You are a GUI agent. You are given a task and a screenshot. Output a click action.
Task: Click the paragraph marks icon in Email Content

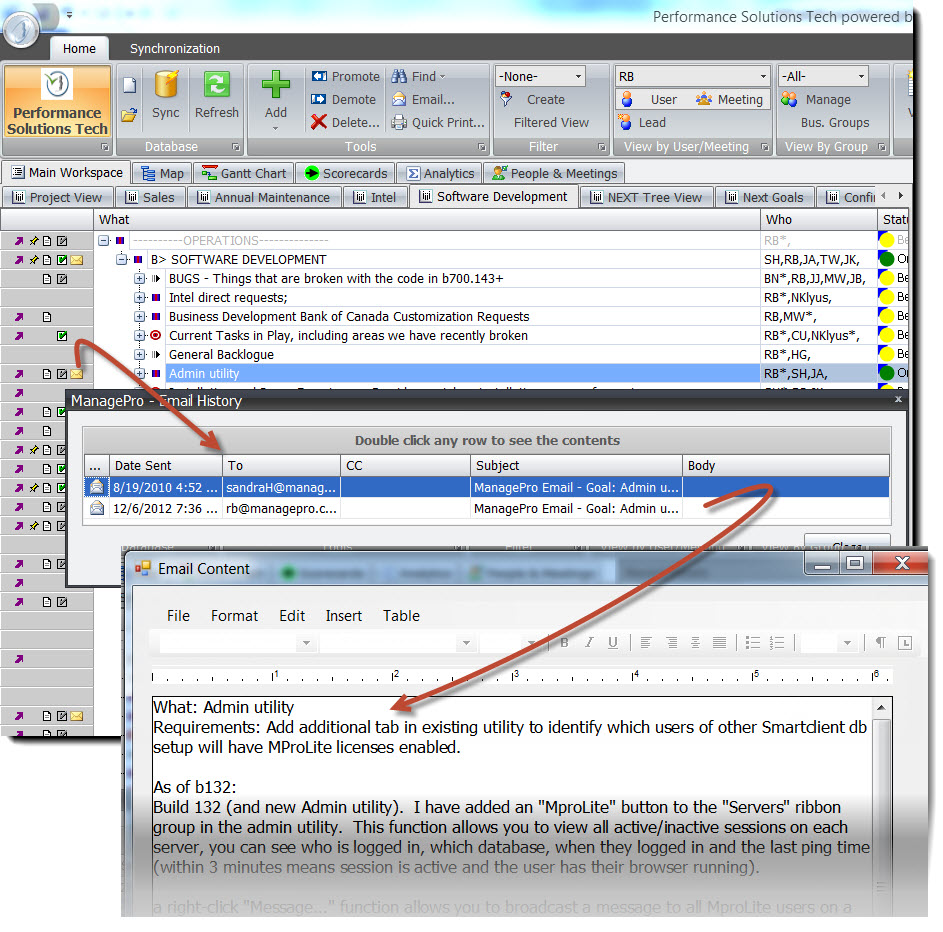click(880, 642)
